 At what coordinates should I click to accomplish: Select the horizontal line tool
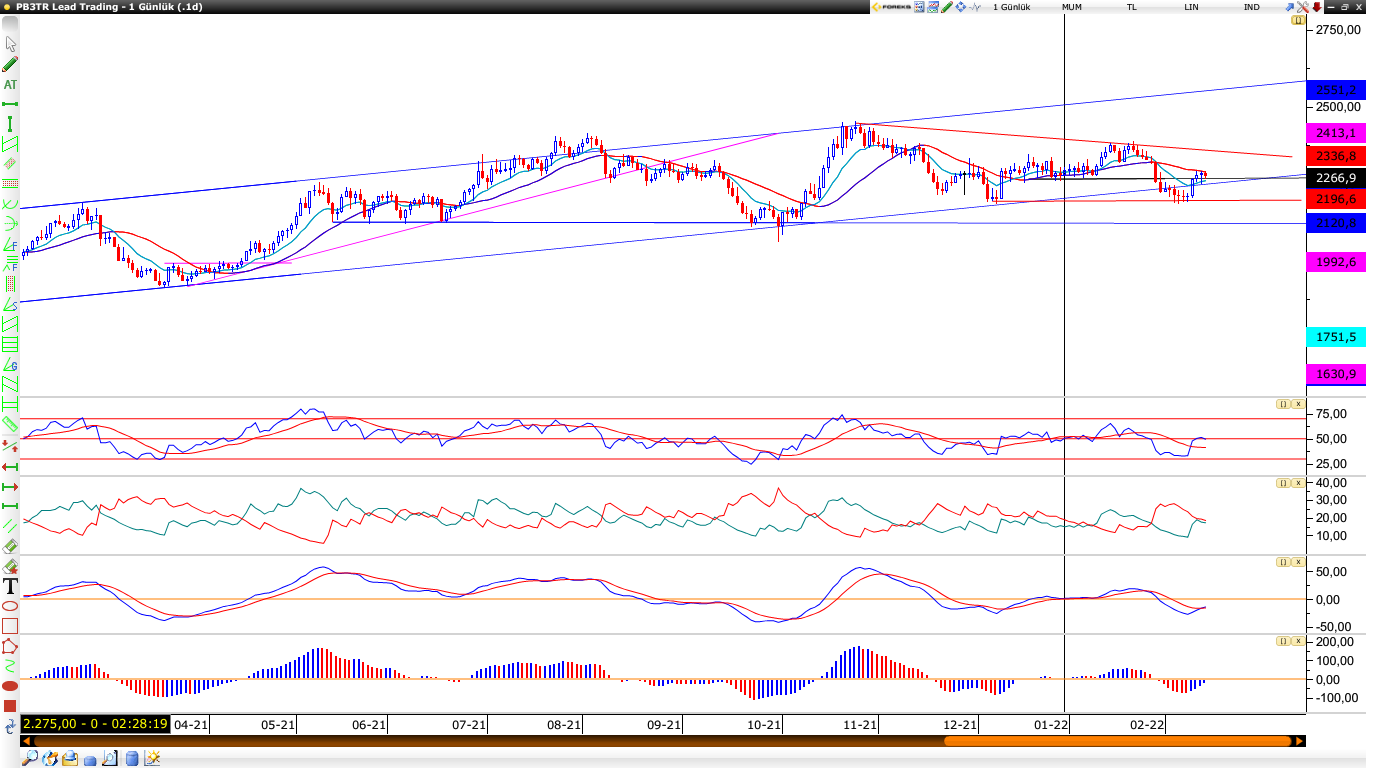pos(11,104)
